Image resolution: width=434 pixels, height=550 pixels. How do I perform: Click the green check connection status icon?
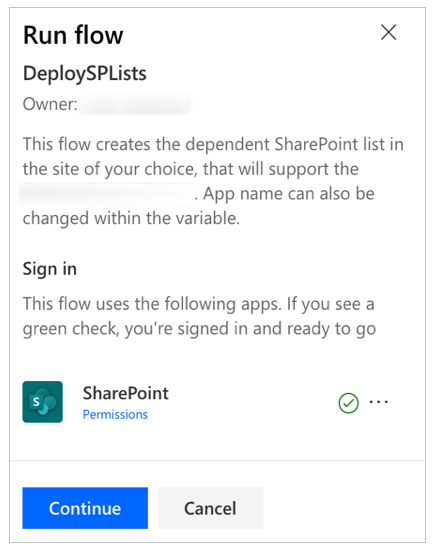[x=348, y=403]
